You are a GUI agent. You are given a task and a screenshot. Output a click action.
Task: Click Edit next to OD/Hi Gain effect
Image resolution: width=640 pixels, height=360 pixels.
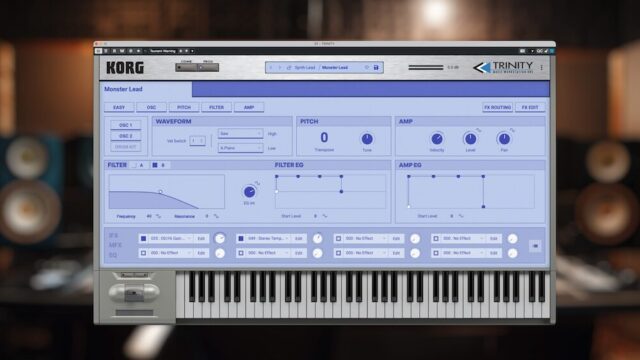coord(201,238)
